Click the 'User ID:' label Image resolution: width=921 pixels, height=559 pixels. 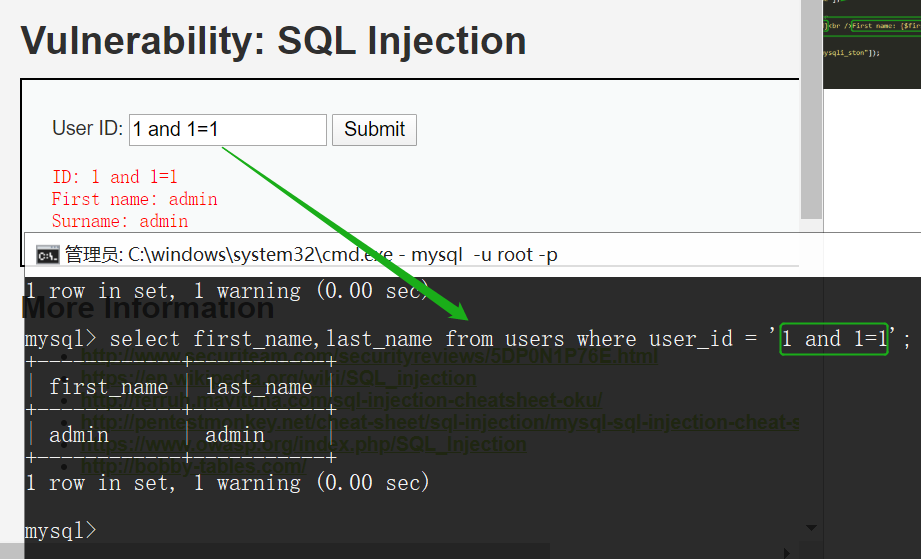[x=87, y=128]
